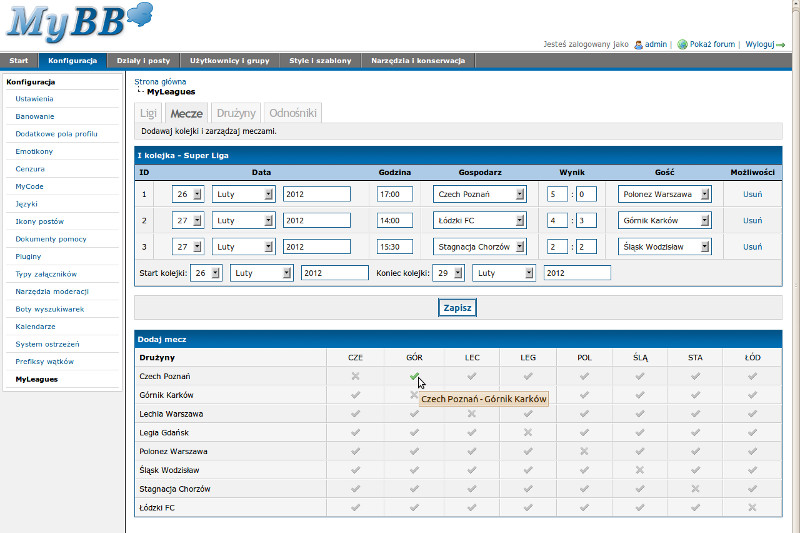
Task: Click the X icon in Czech Poznań CZE cell
Action: (355, 376)
